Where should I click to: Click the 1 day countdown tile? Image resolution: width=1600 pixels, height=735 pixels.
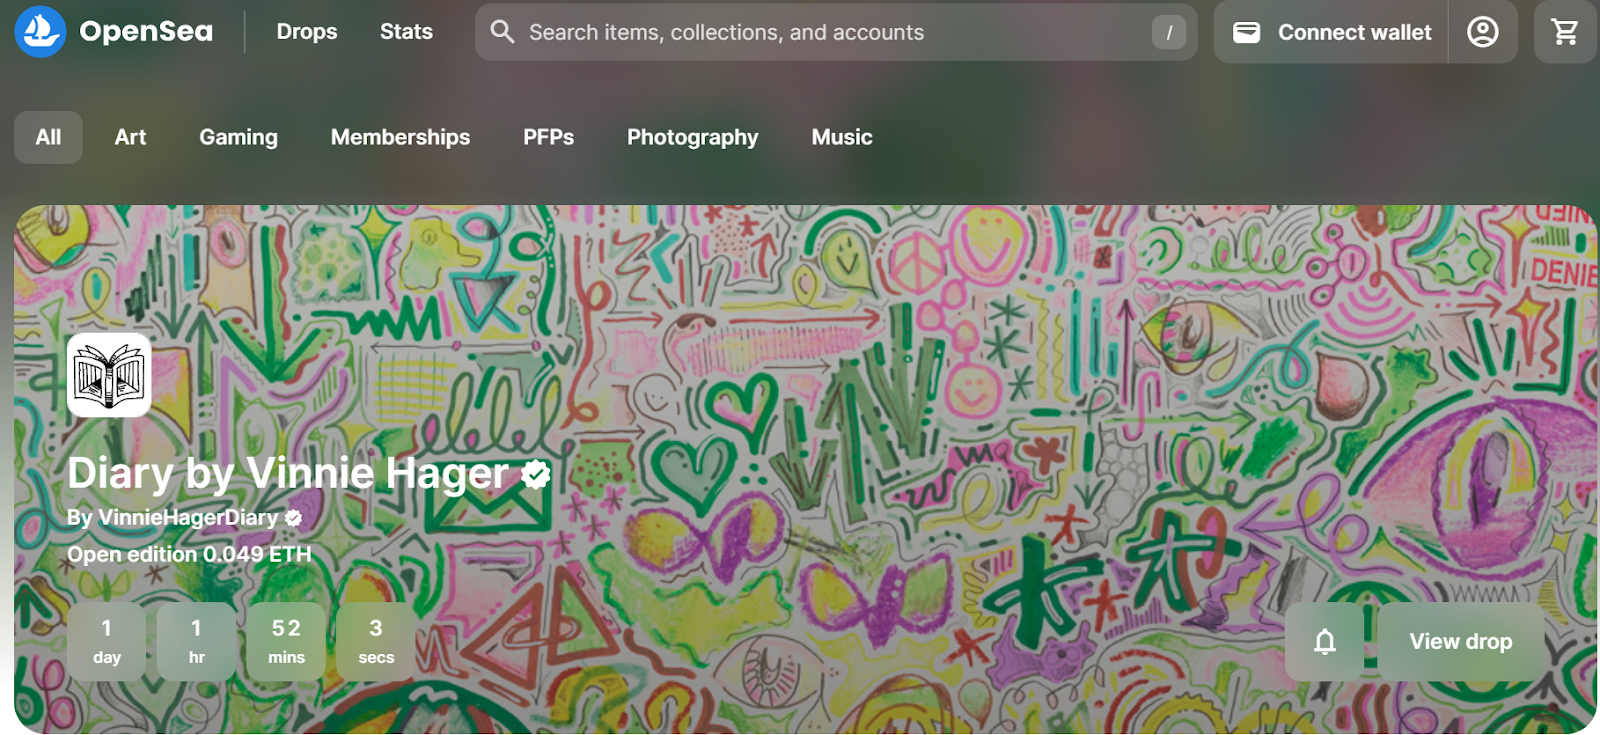(x=107, y=641)
